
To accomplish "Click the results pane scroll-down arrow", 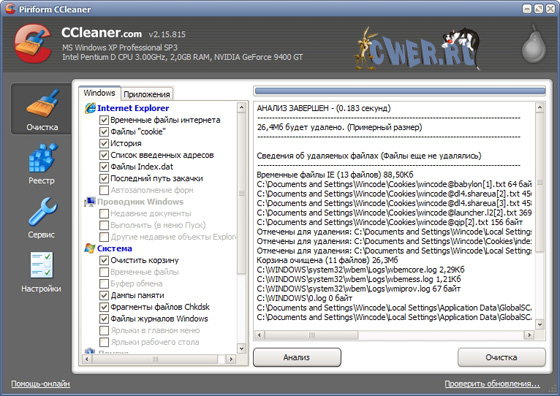I will click(540, 324).
